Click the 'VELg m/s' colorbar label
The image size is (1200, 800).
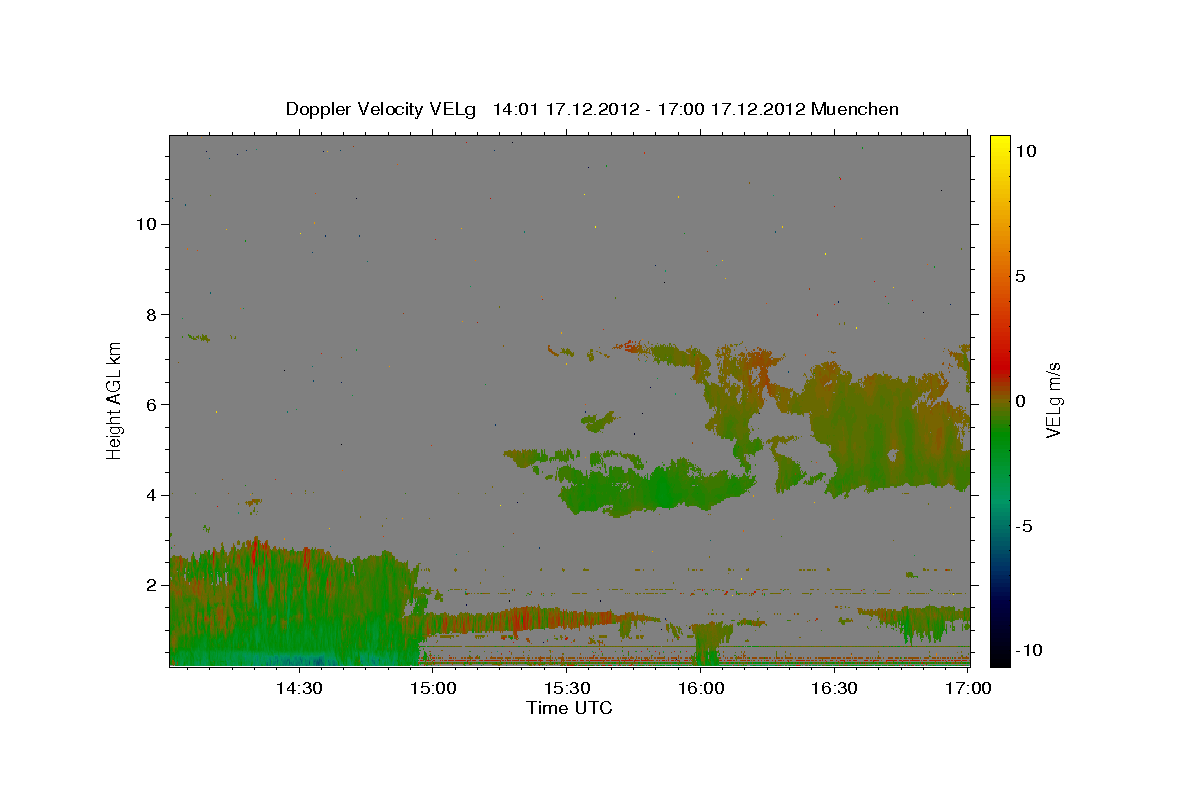coord(1053,401)
